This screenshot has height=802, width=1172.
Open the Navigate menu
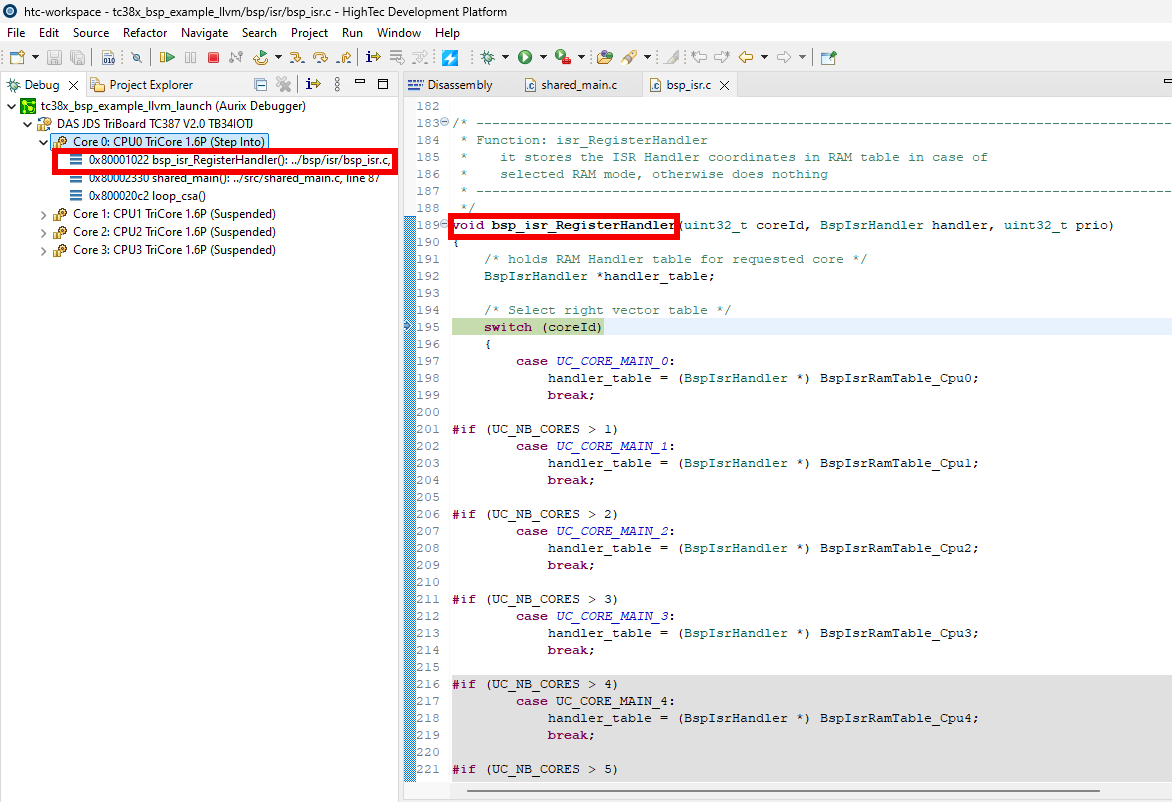(204, 33)
